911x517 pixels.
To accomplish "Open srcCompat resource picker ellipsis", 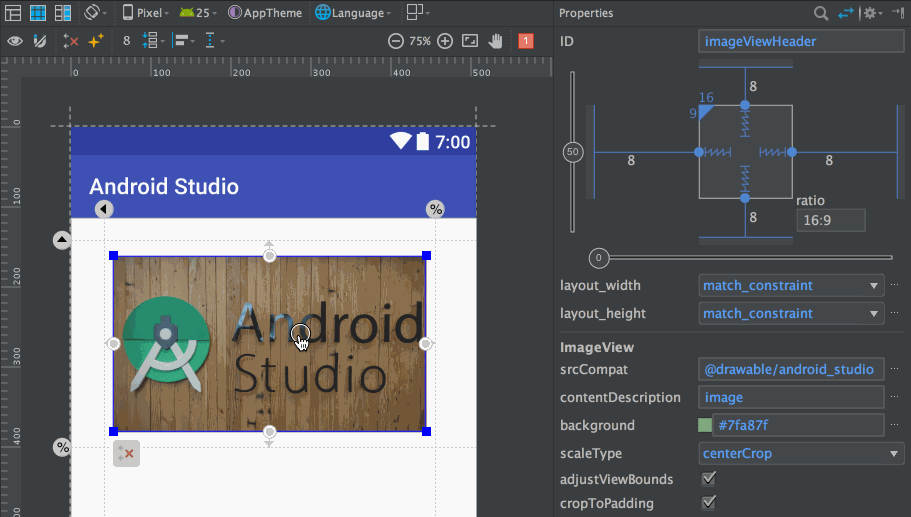I will pos(894,368).
